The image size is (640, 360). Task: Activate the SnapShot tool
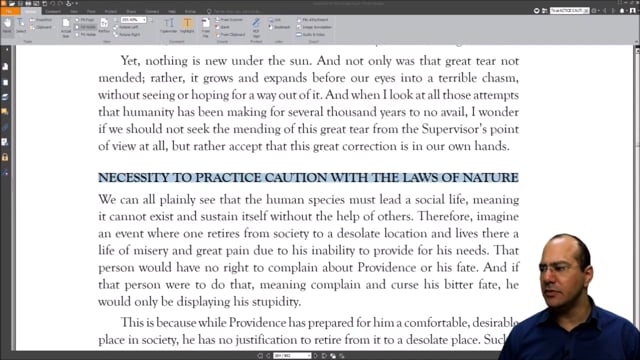41,20
